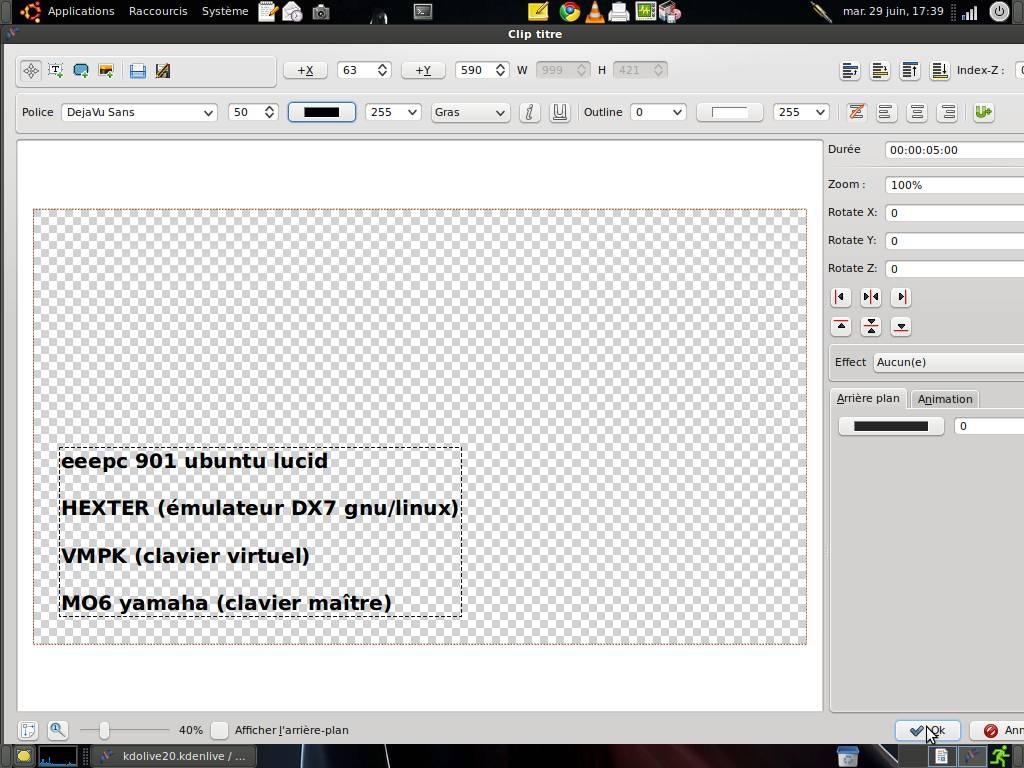The height and width of the screenshot is (768, 1024).
Task: Click the Rotate X value field
Action: pyautogui.click(x=954, y=213)
